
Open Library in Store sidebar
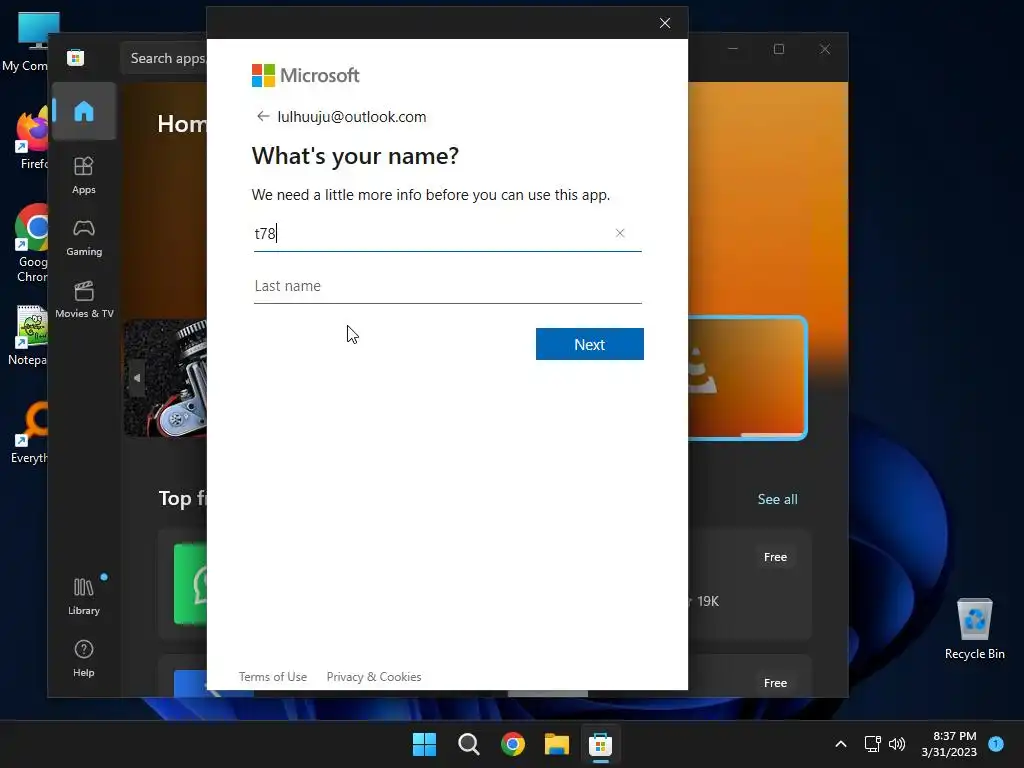click(84, 596)
